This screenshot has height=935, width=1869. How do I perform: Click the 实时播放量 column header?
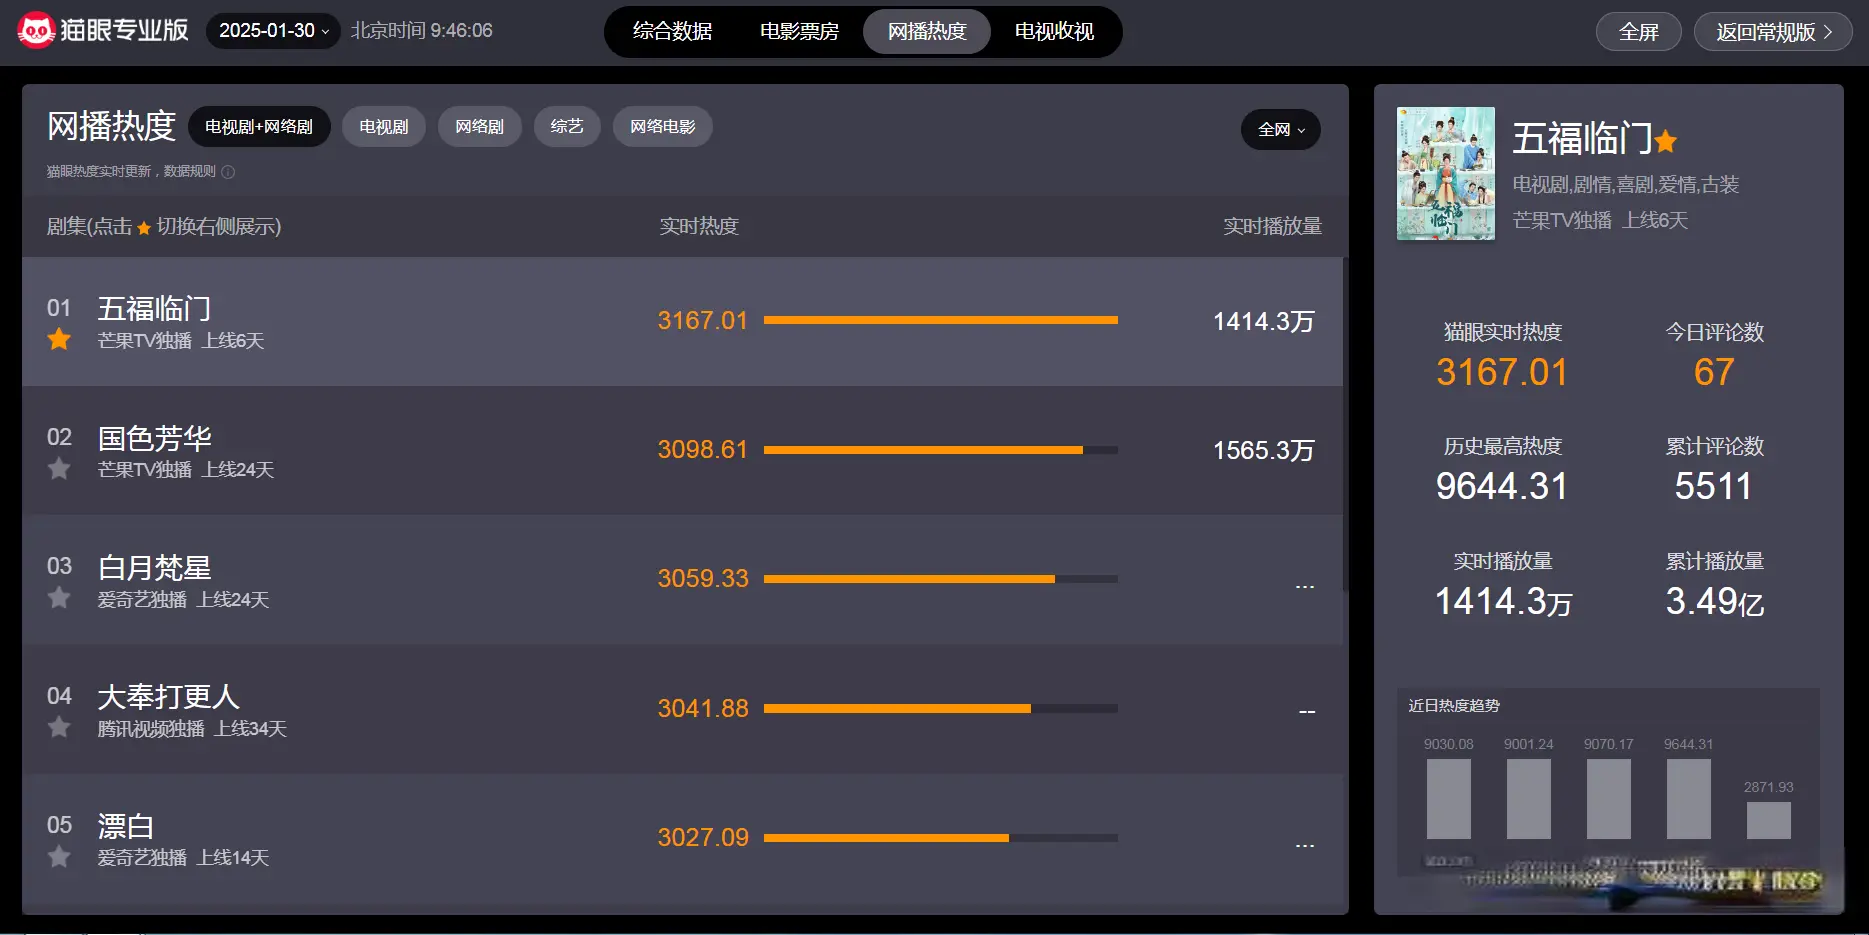[1272, 226]
